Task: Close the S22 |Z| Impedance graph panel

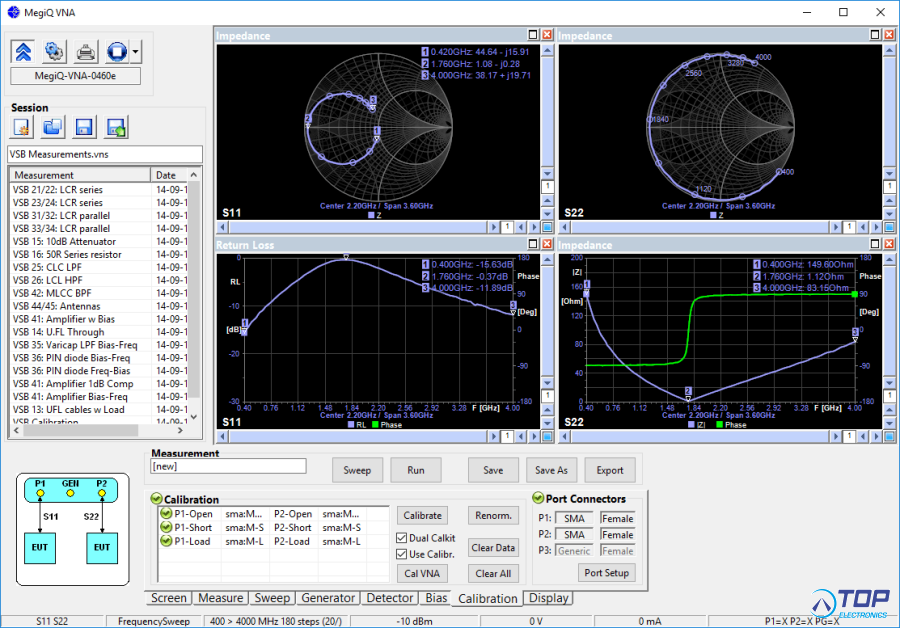Action: [x=889, y=244]
